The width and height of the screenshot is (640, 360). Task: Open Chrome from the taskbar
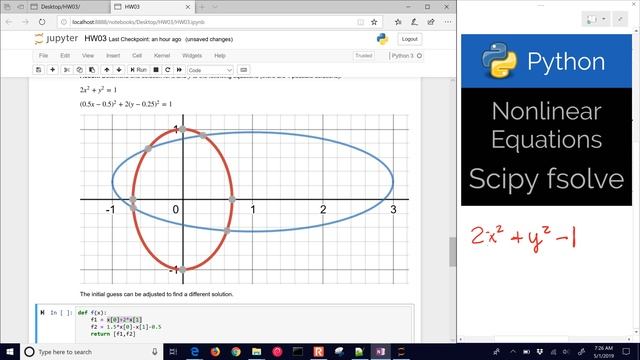coord(236,351)
